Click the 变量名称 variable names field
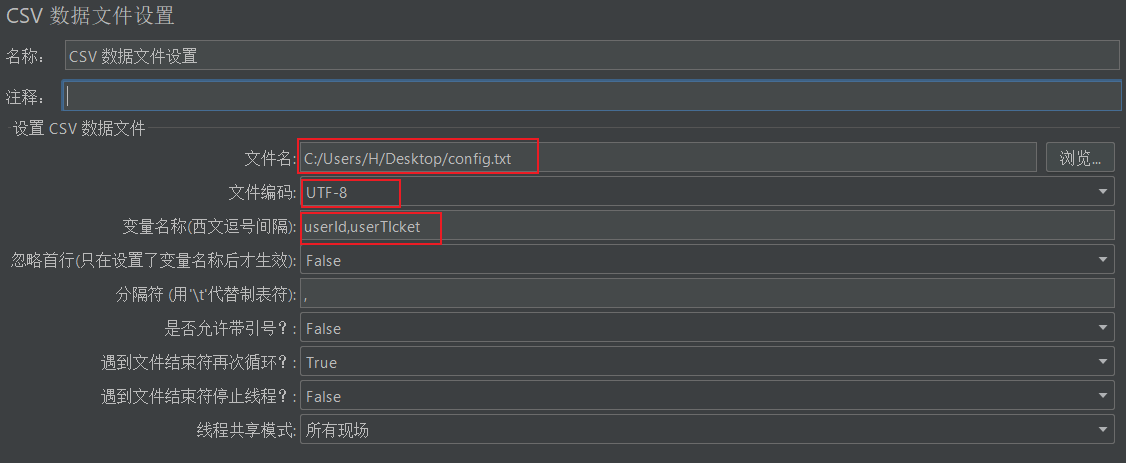 pyautogui.click(x=706, y=227)
